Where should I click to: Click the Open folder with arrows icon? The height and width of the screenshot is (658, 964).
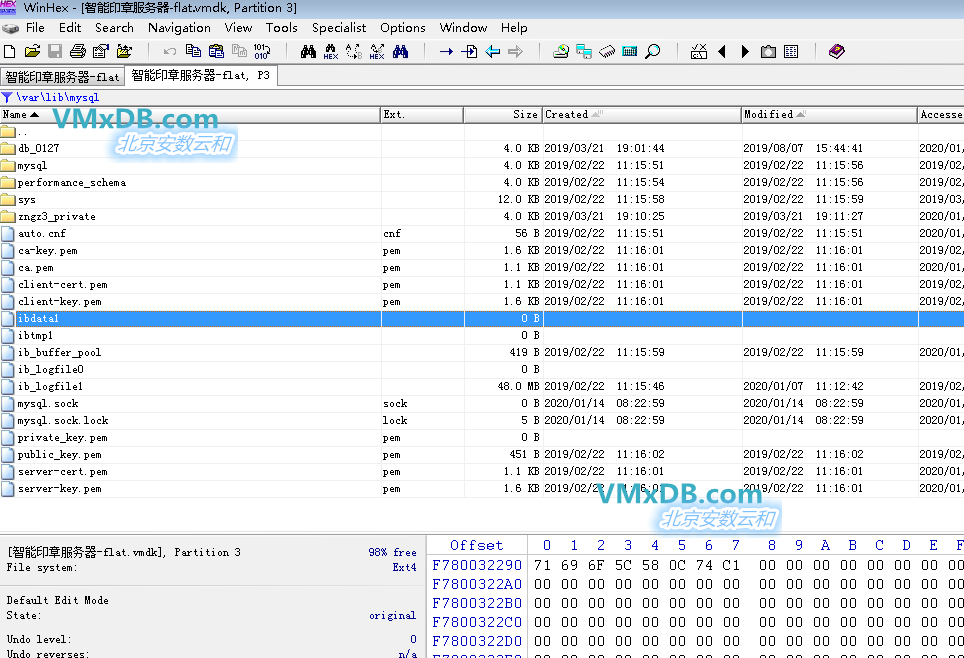124,52
